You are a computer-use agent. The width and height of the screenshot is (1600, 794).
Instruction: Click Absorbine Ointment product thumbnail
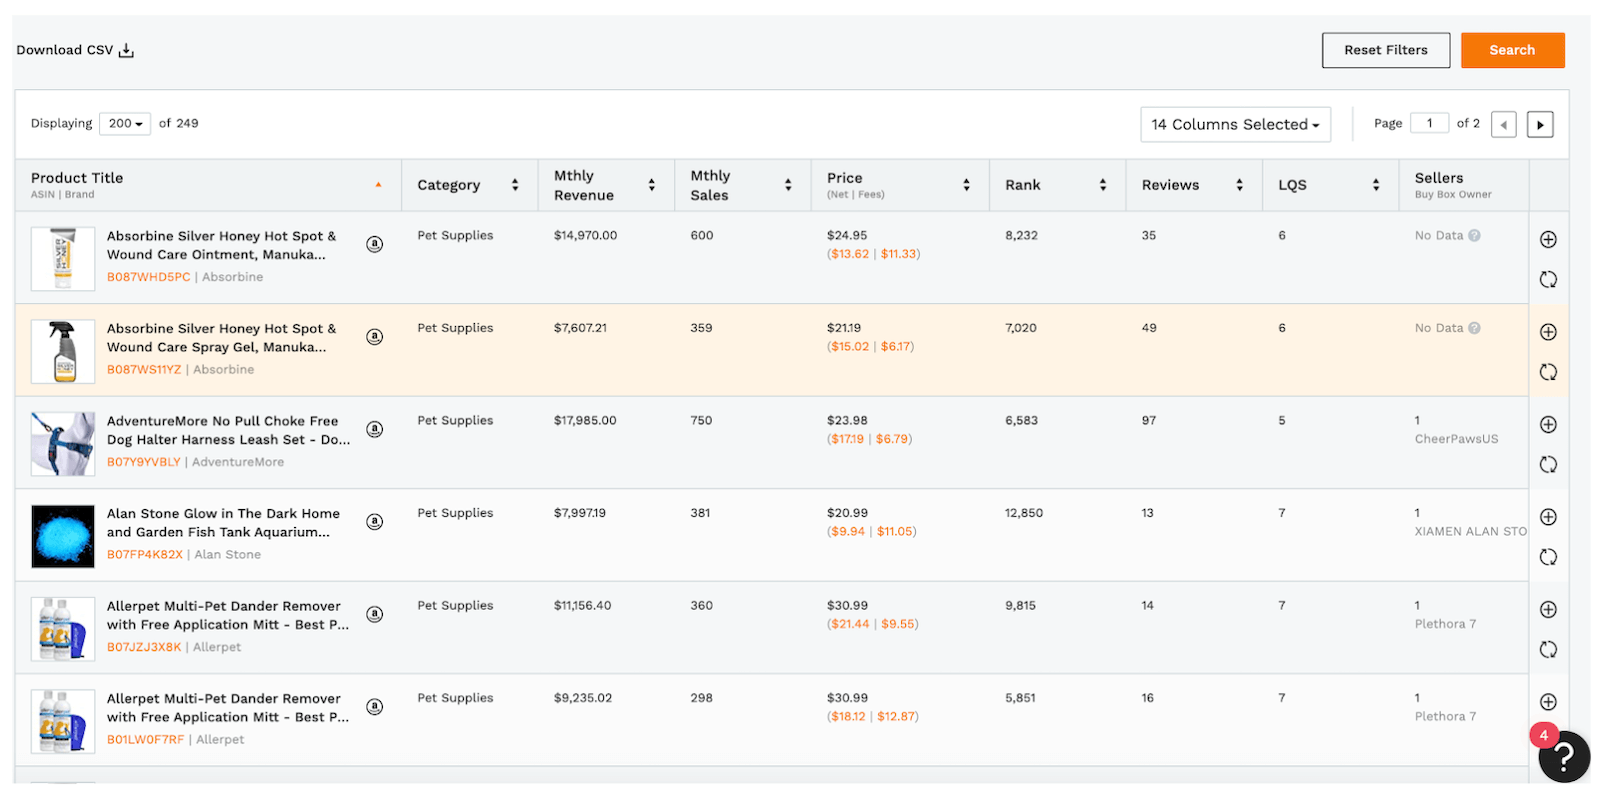pos(63,259)
